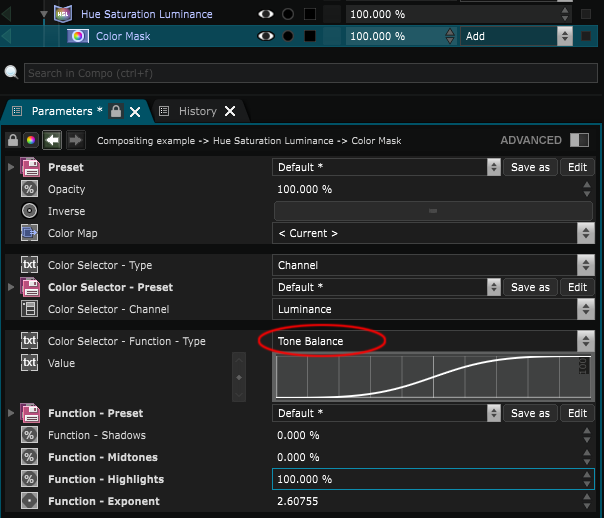Open Color Selector - Type Channel dropdown
This screenshot has width=604, height=518.
click(x=433, y=265)
